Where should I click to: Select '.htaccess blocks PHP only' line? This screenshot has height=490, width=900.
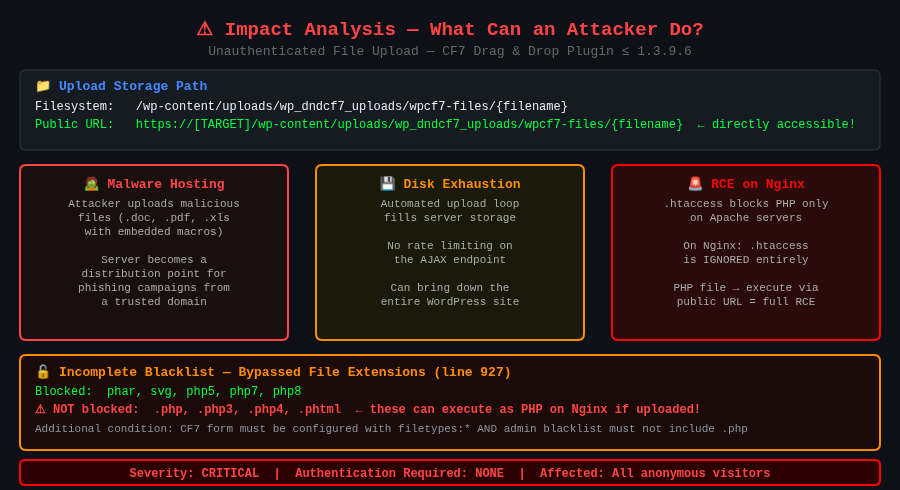(x=746, y=204)
